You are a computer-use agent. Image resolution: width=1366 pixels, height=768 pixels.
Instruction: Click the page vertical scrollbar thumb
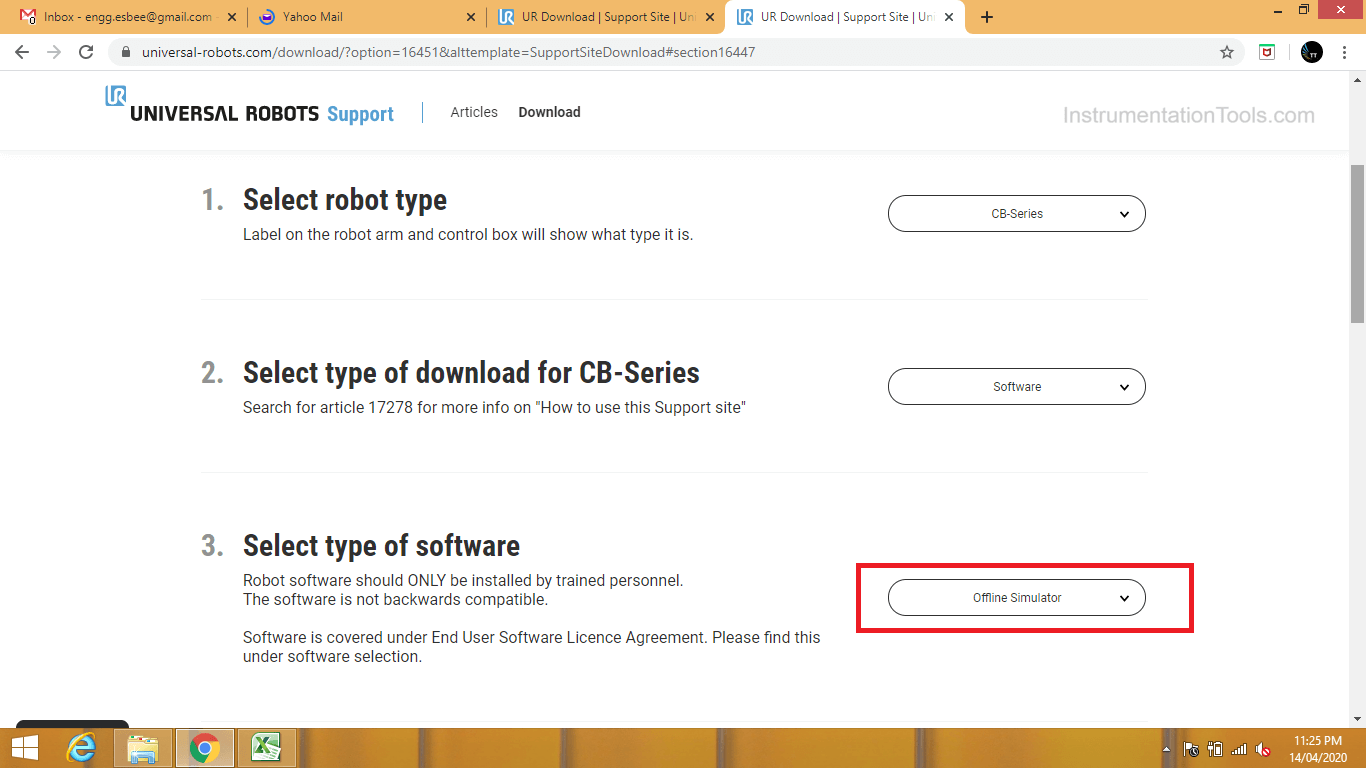pyautogui.click(x=1357, y=244)
